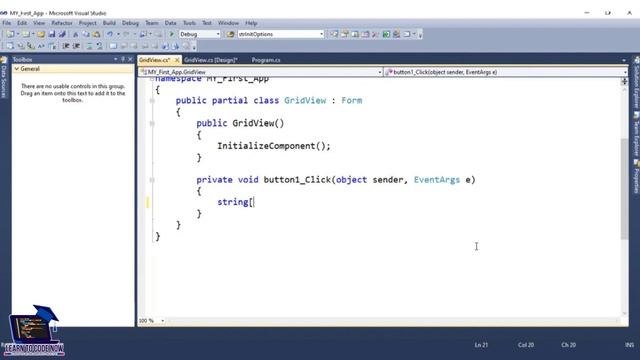Click the Properties Window icon in the standard toolbar
Image resolution: width=640 pixels, height=360 pixels.
[345, 34]
